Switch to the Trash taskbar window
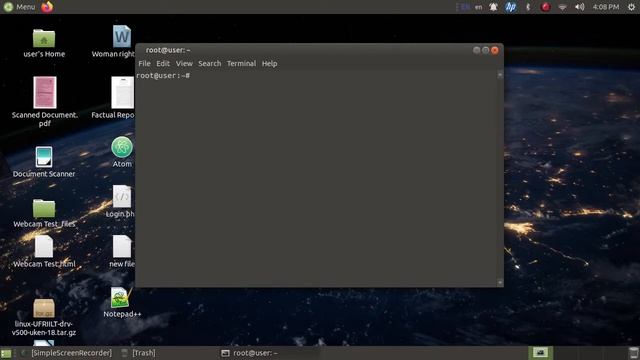 [139, 353]
